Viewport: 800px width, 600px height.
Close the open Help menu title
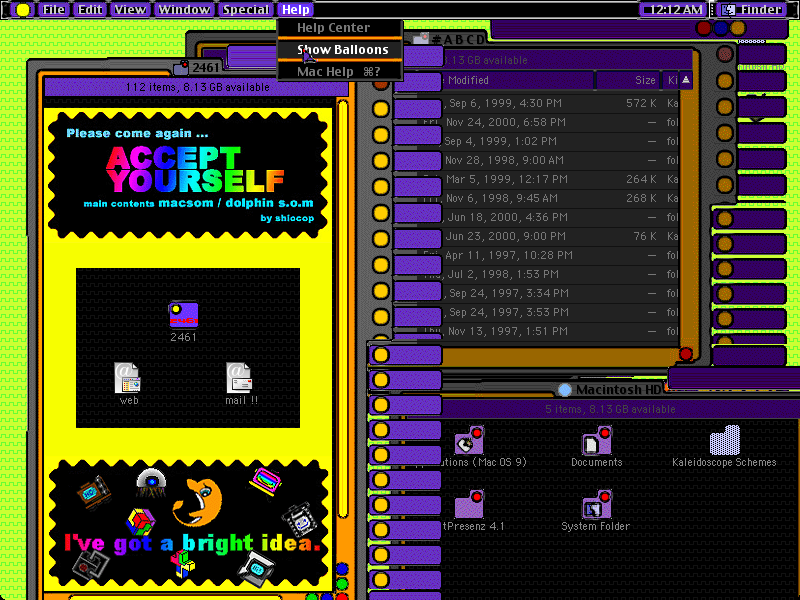click(x=296, y=10)
